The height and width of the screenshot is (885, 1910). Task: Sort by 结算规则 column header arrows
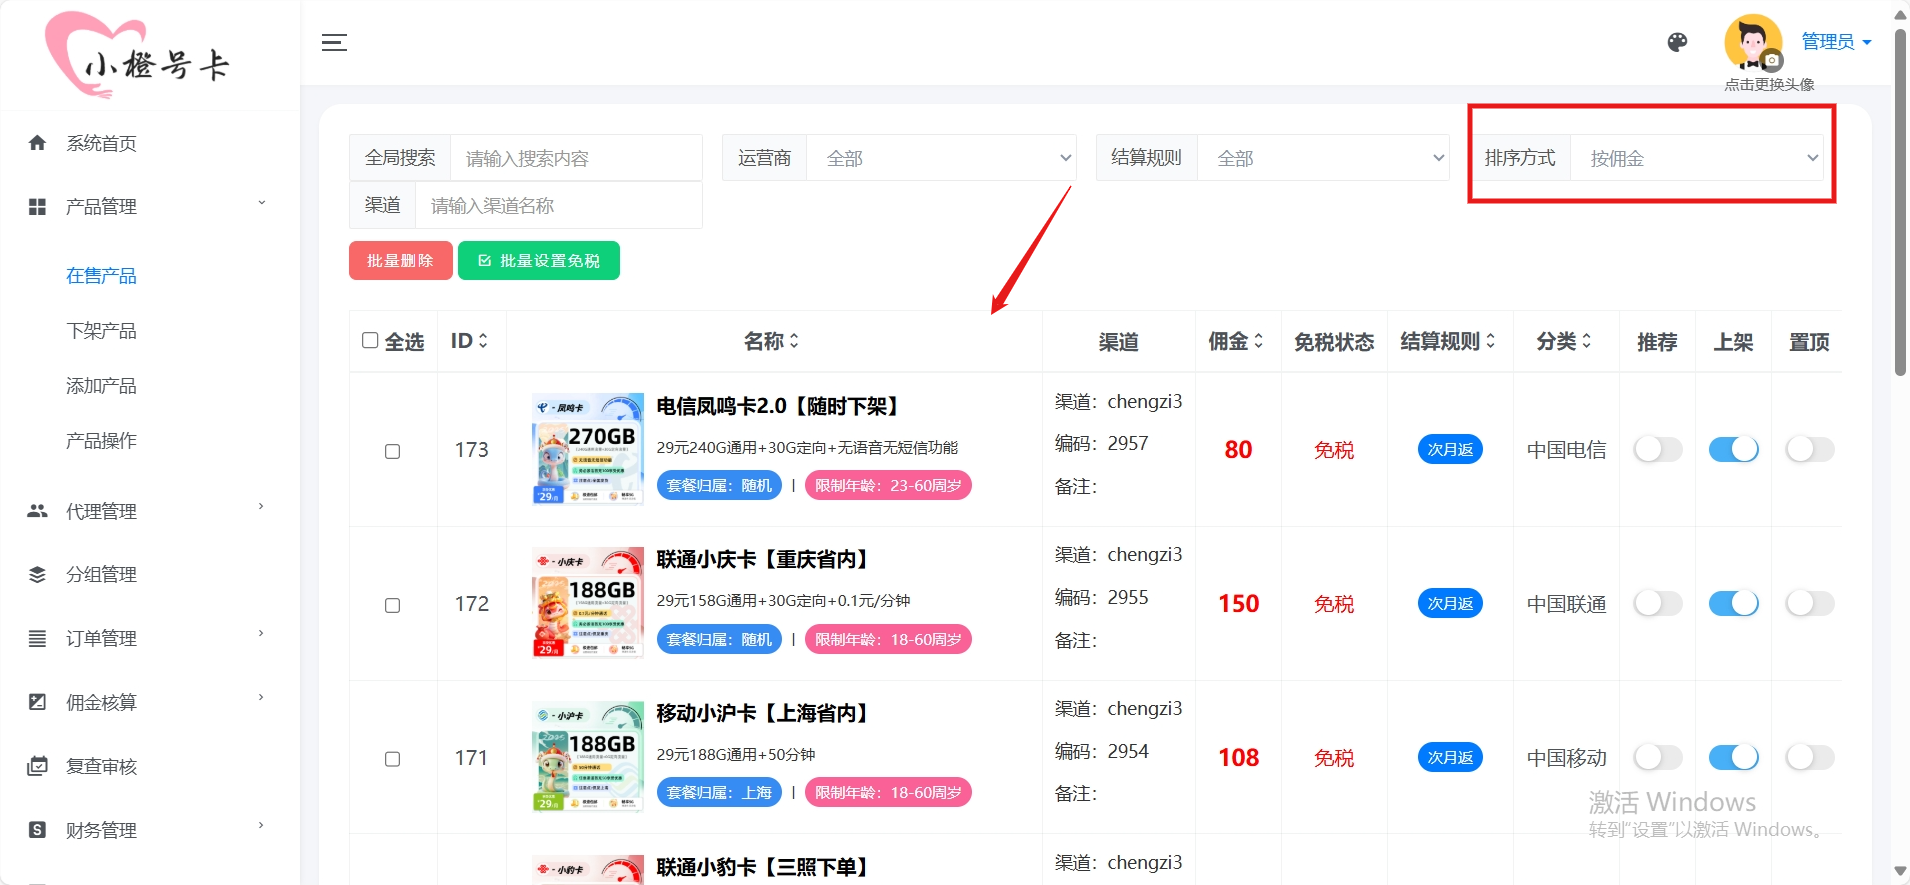(x=1491, y=341)
